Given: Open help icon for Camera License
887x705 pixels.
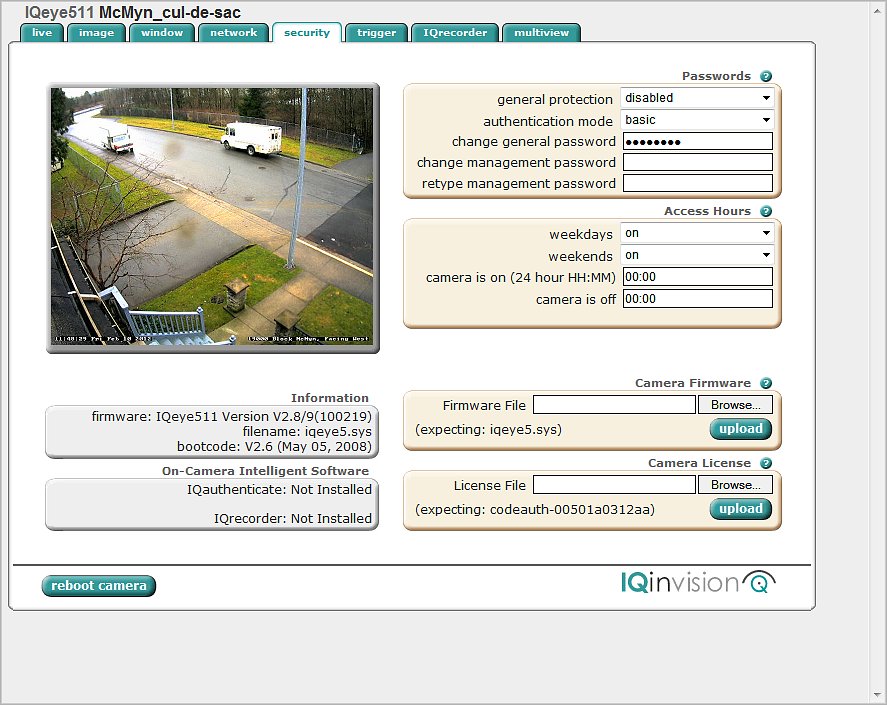Looking at the screenshot, I should (x=766, y=463).
